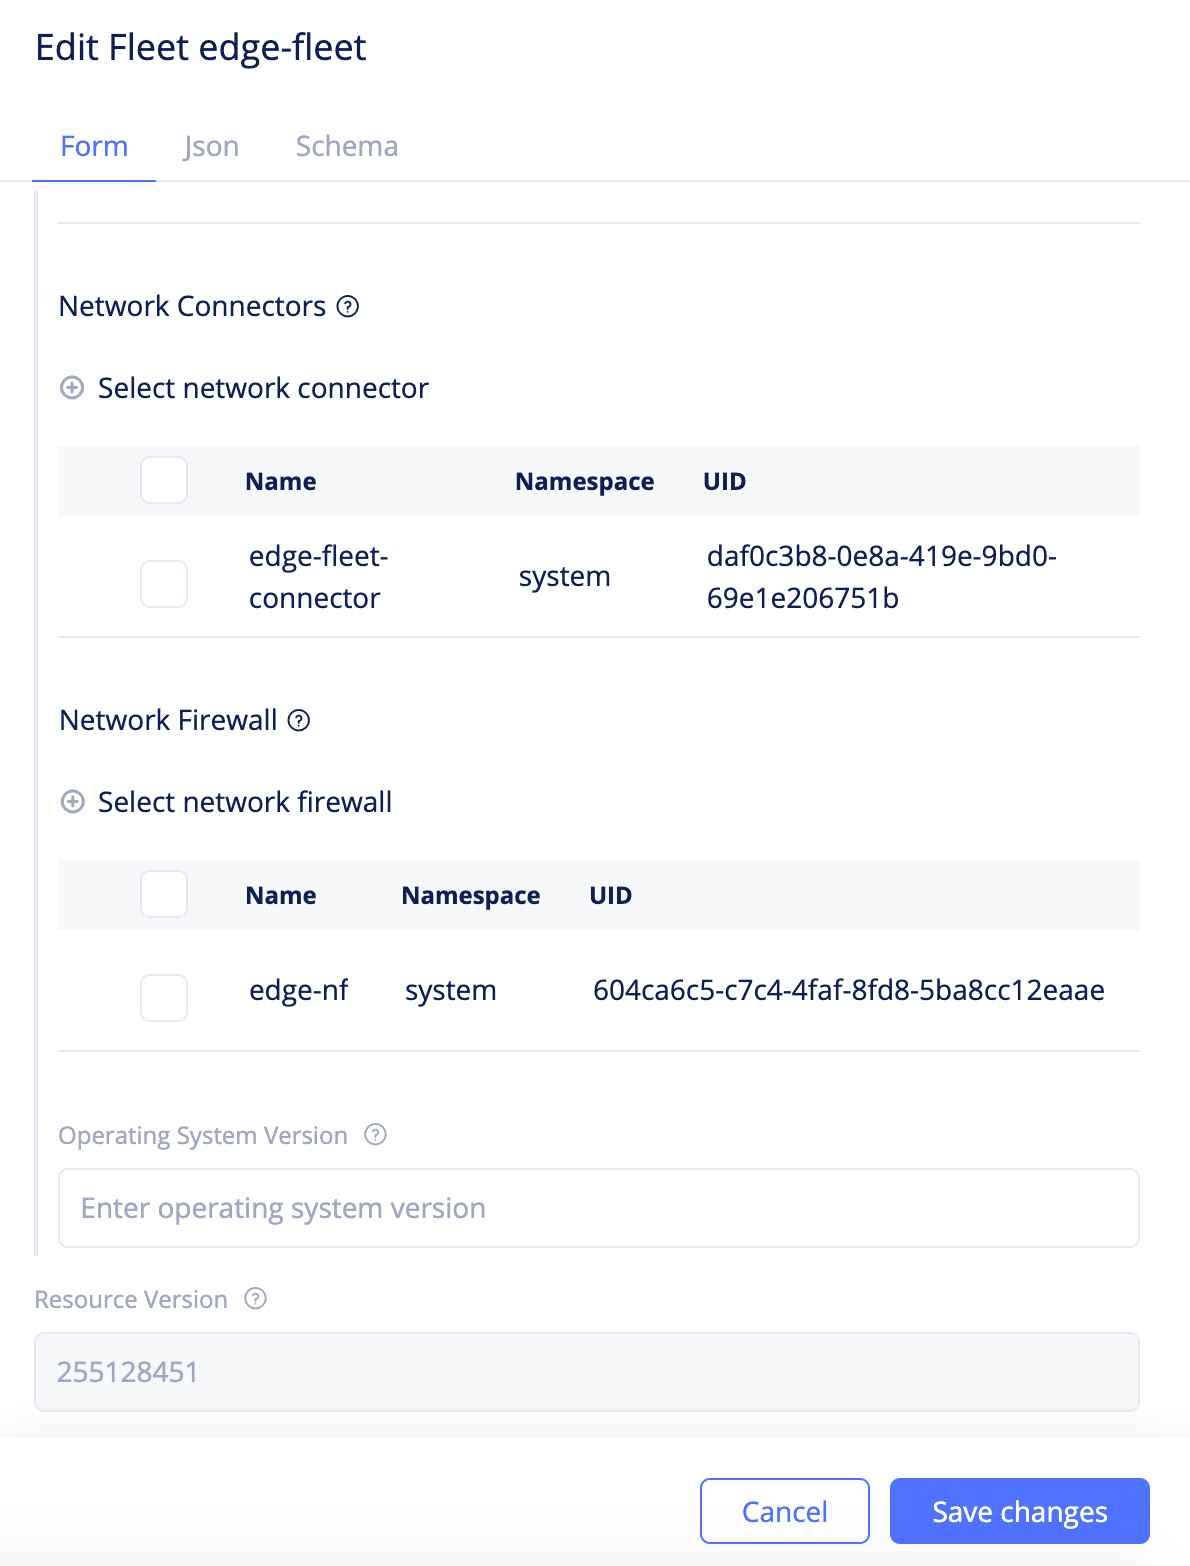Switch to the Json tab

tap(211, 146)
